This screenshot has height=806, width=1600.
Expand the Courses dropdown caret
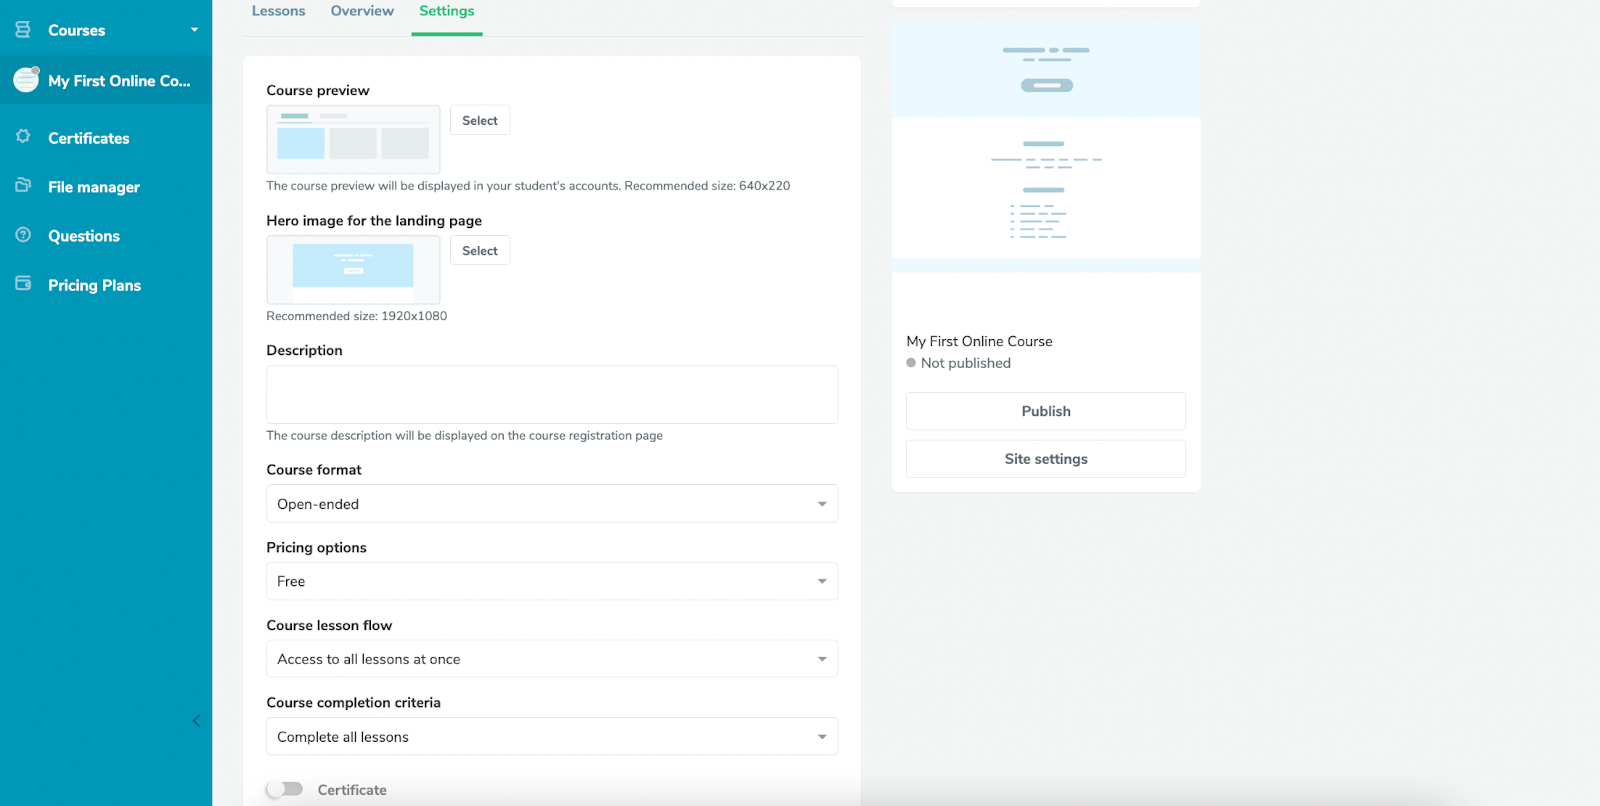pyautogui.click(x=194, y=30)
